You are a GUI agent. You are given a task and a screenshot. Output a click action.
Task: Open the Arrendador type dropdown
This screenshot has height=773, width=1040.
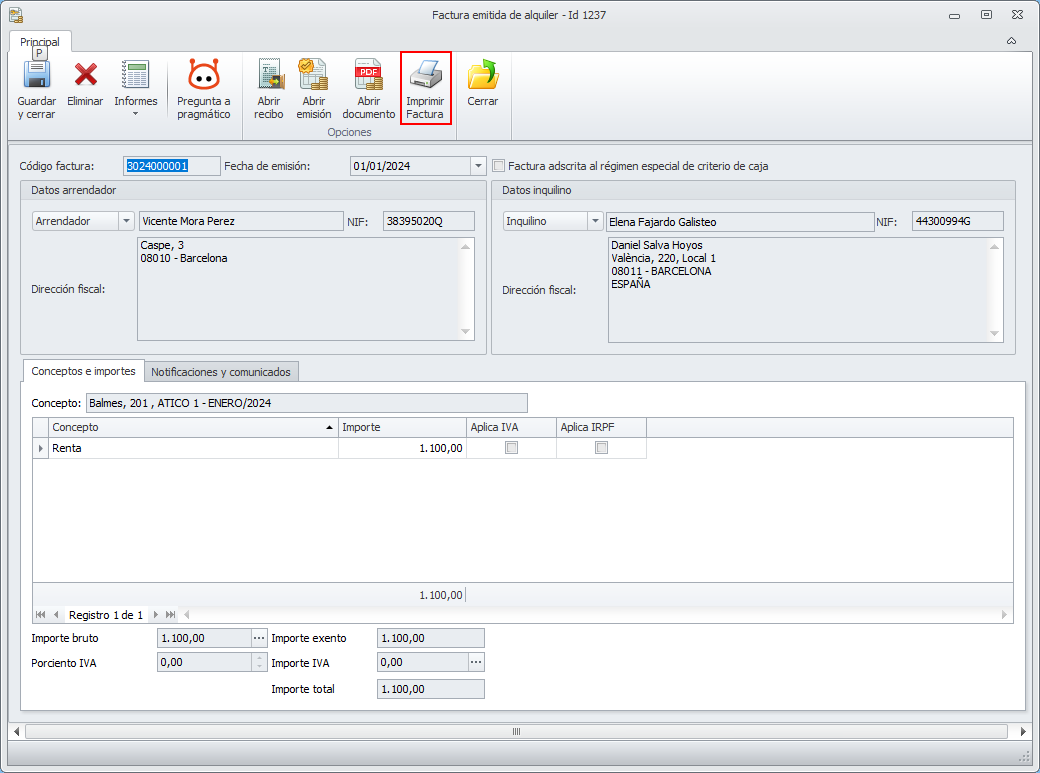coord(126,222)
